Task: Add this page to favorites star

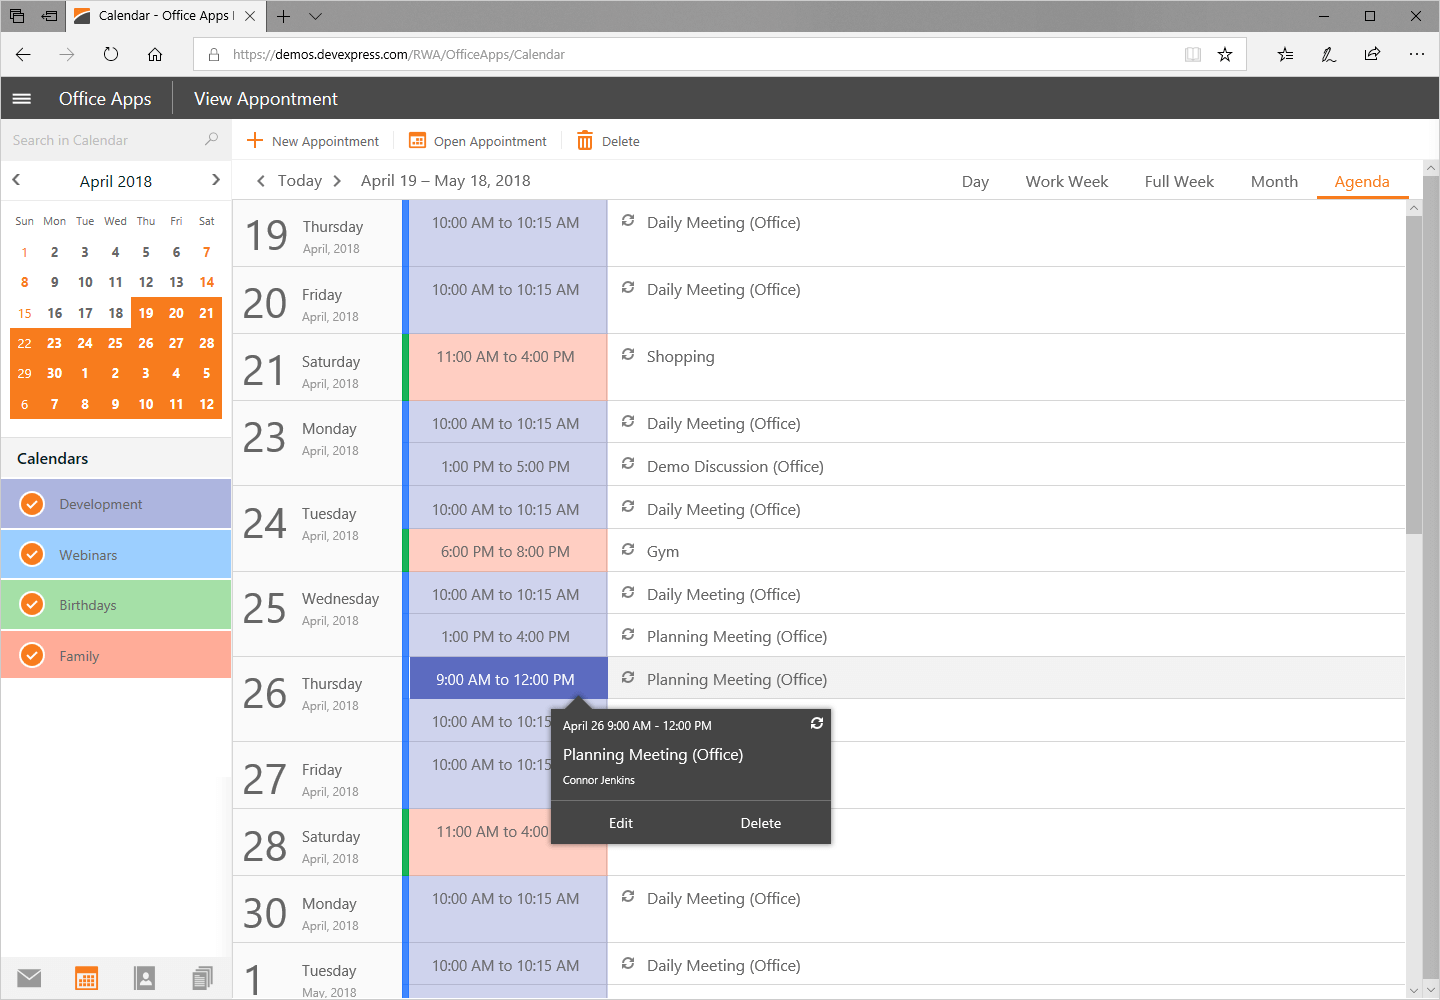Action: [x=1225, y=54]
